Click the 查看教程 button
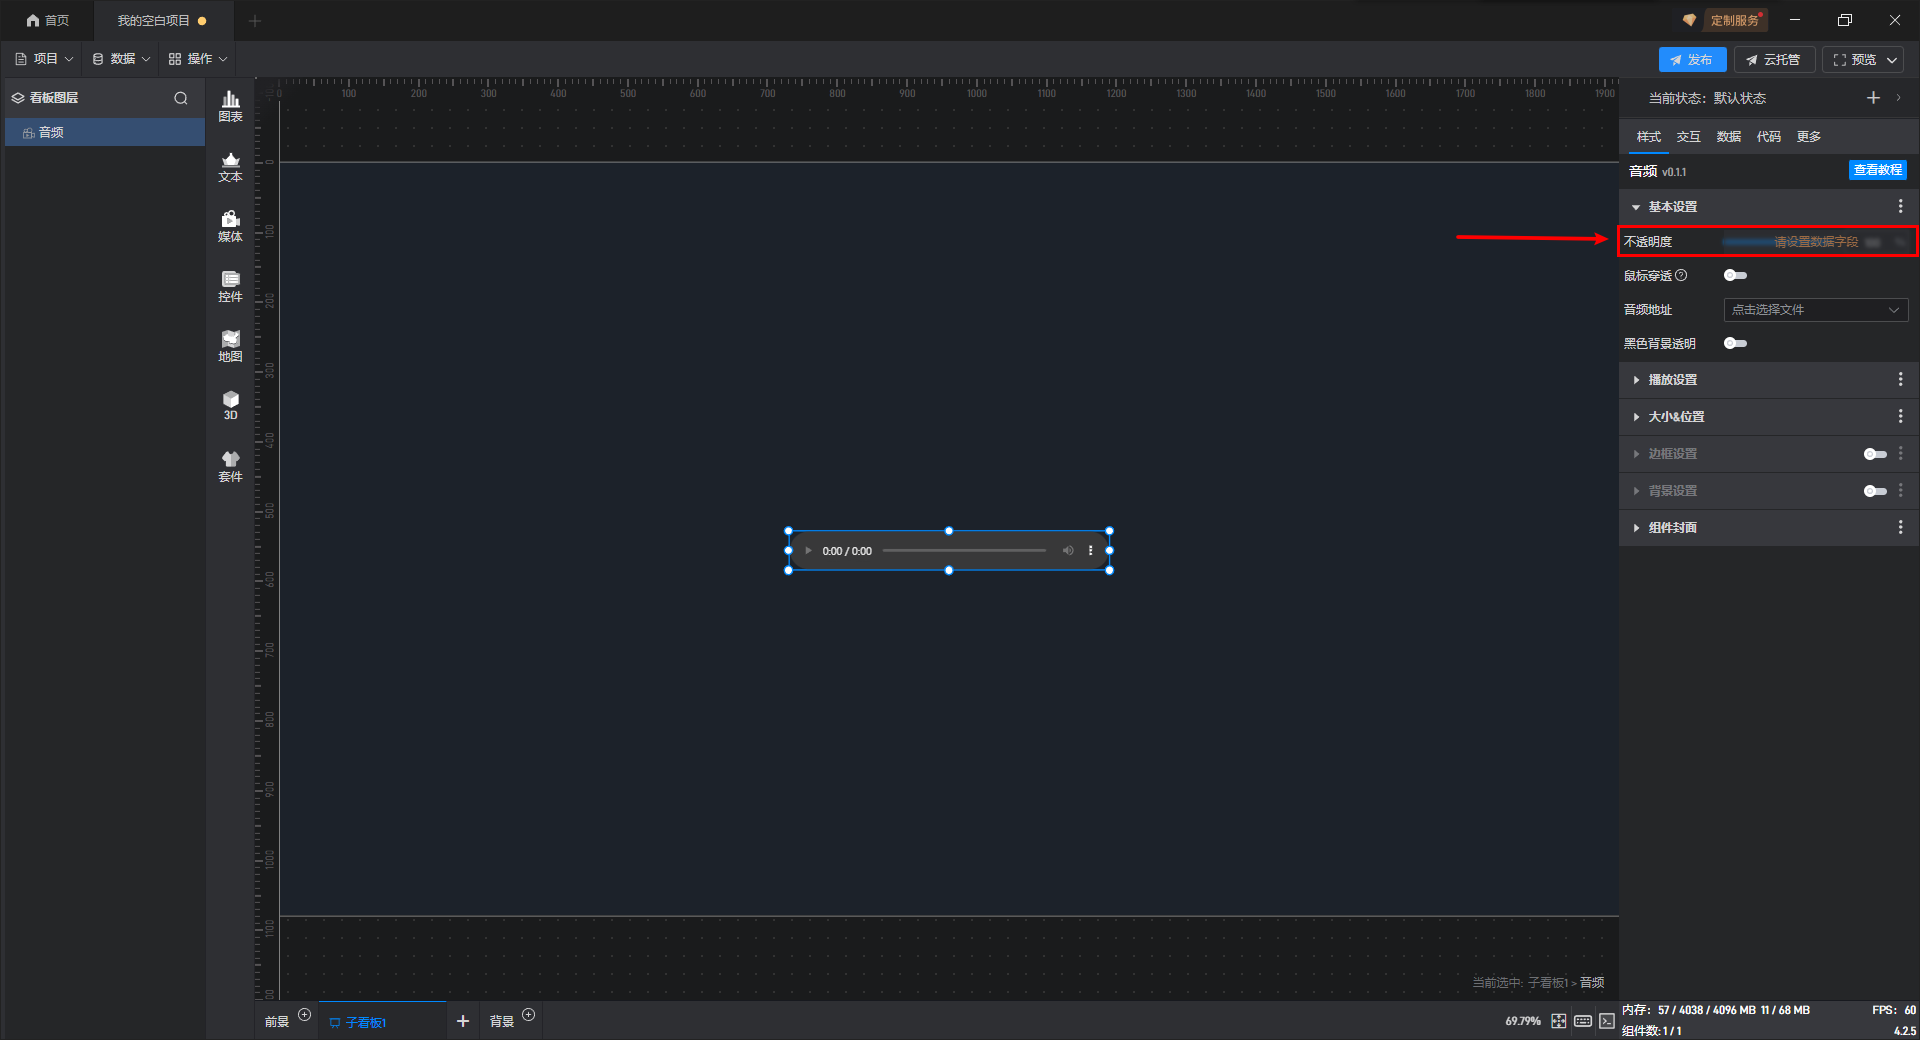Image resolution: width=1920 pixels, height=1040 pixels. point(1877,170)
